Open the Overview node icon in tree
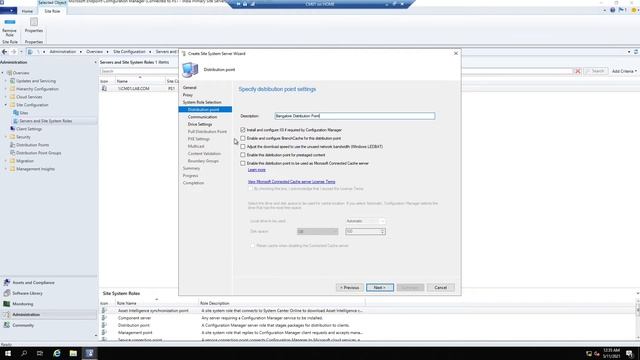 tap(9, 73)
